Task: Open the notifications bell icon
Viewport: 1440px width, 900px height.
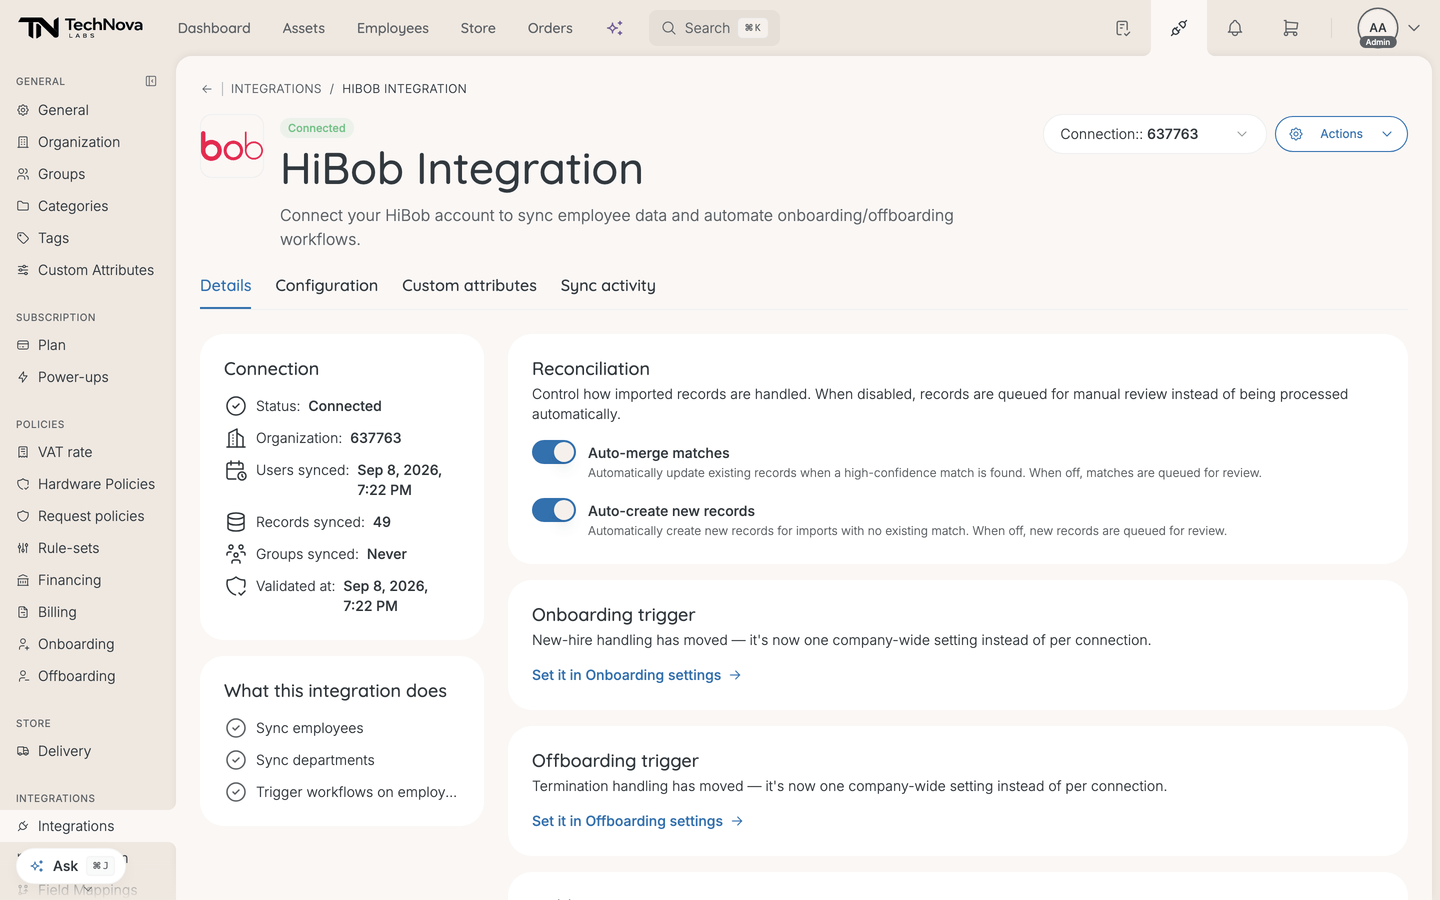Action: click(x=1235, y=28)
